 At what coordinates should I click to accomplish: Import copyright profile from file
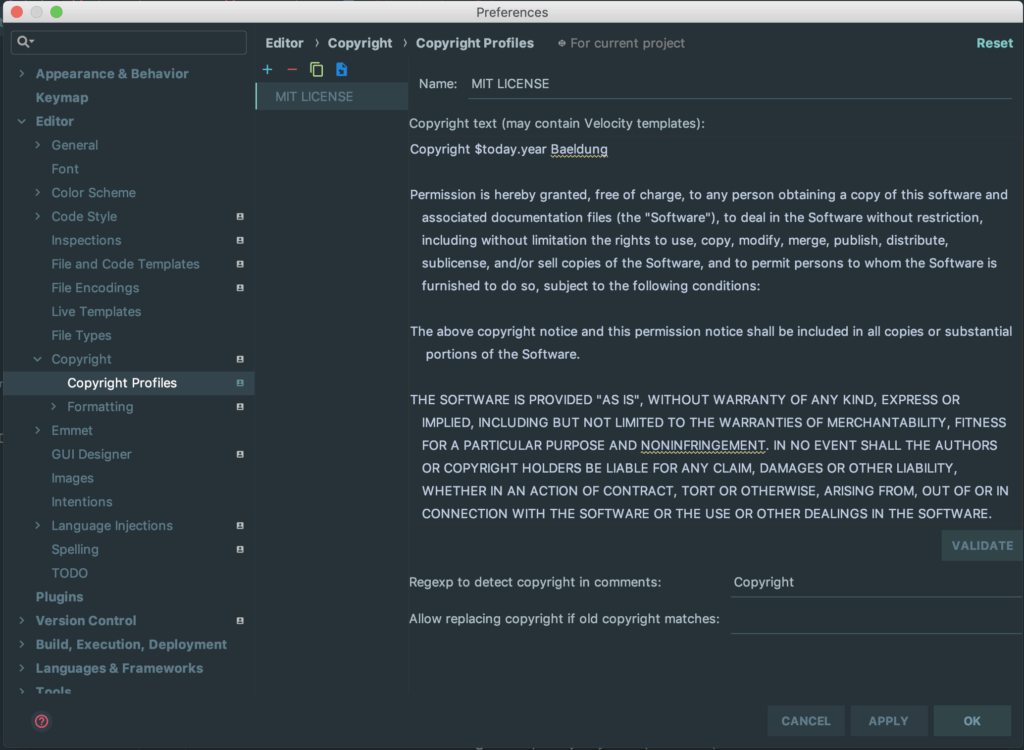[x=340, y=69]
